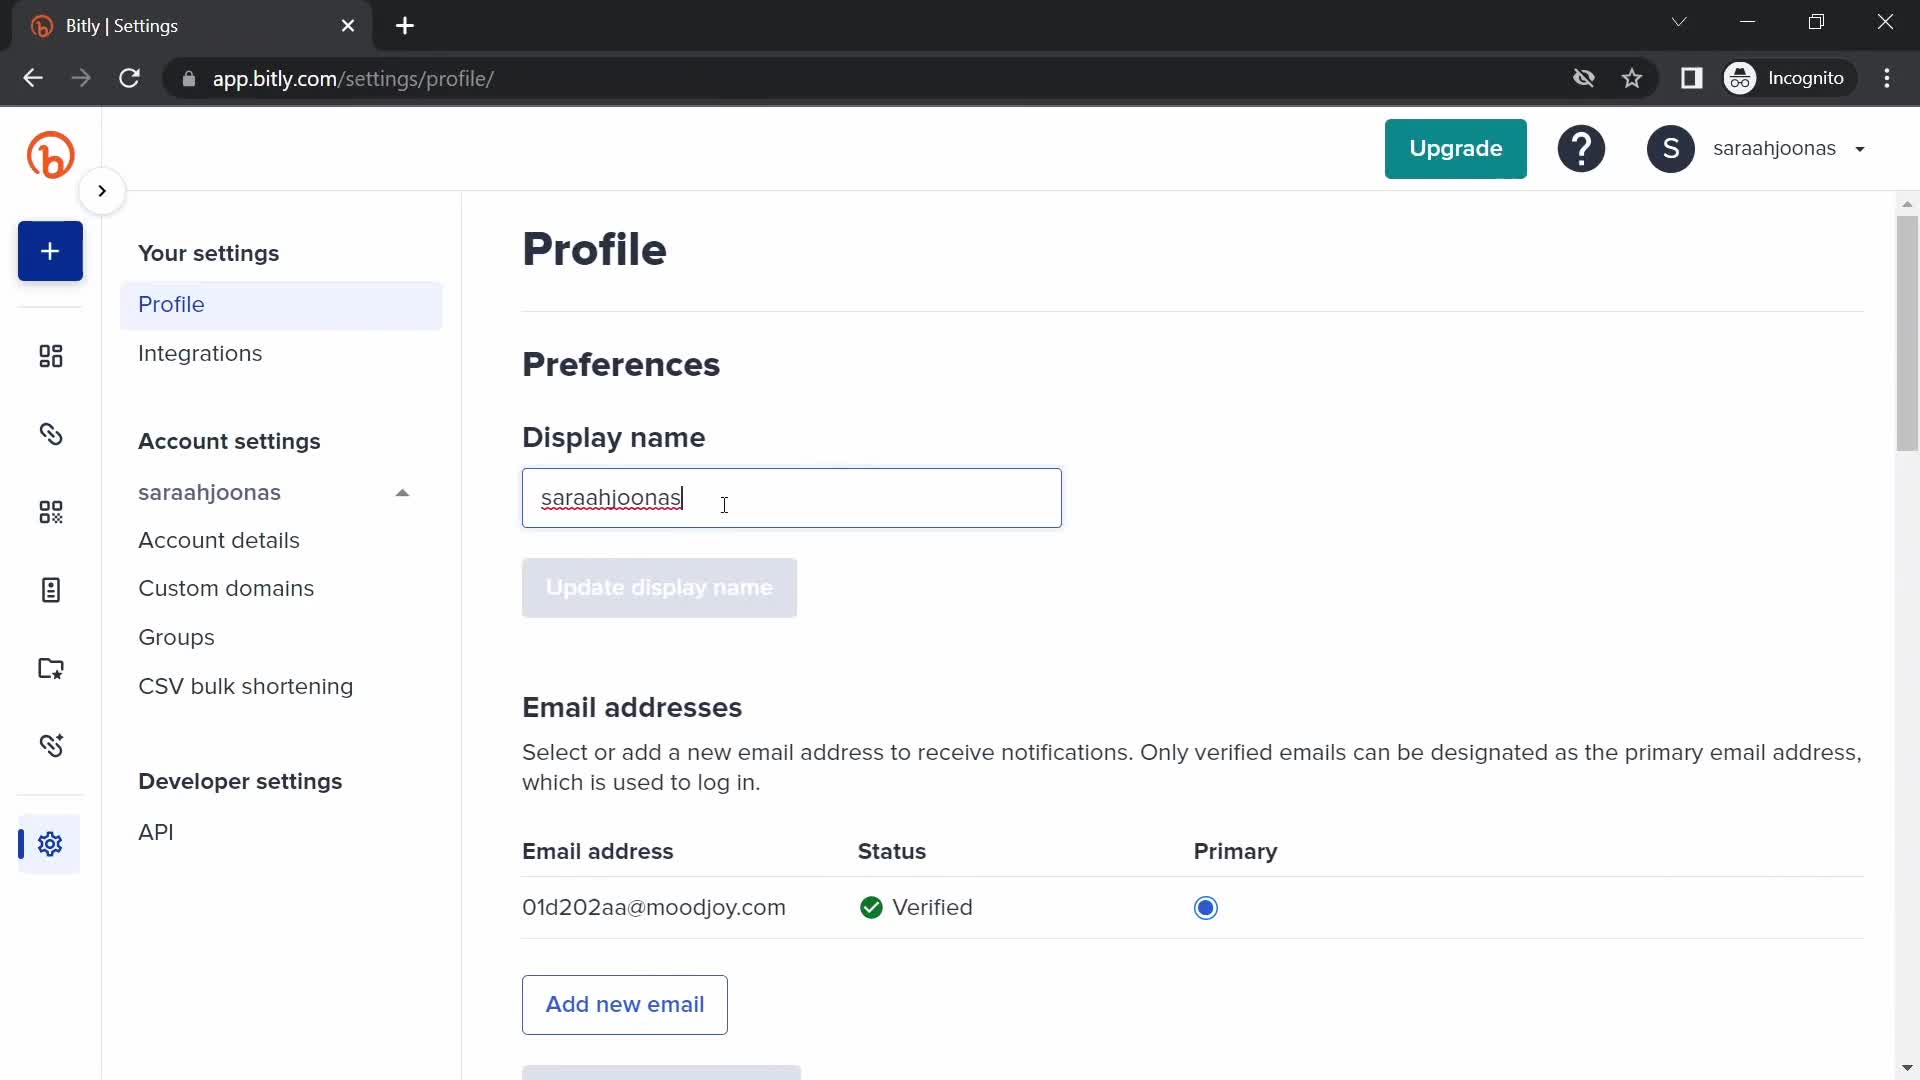Open Account details
This screenshot has height=1080, width=1920.
click(219, 541)
